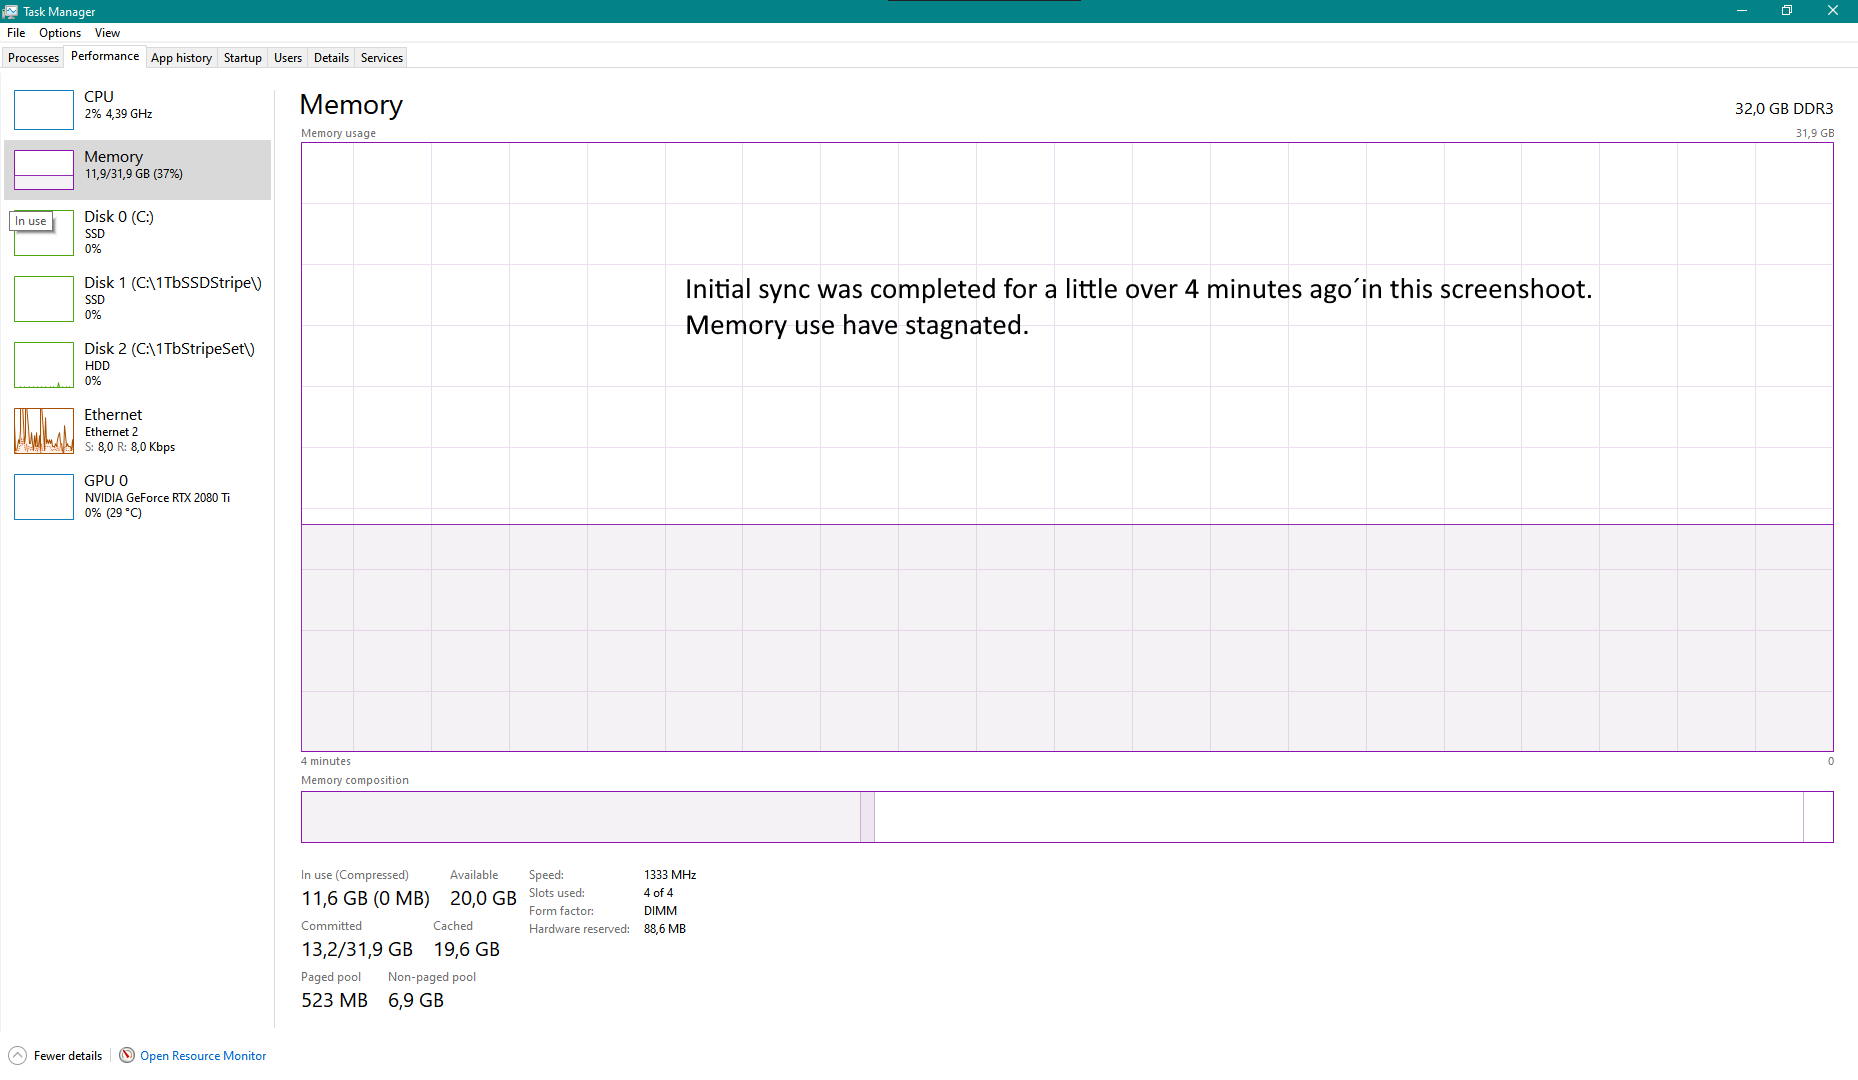The width and height of the screenshot is (1858, 1080).
Task: Click the 1333 MHz speed value
Action: 670,875
